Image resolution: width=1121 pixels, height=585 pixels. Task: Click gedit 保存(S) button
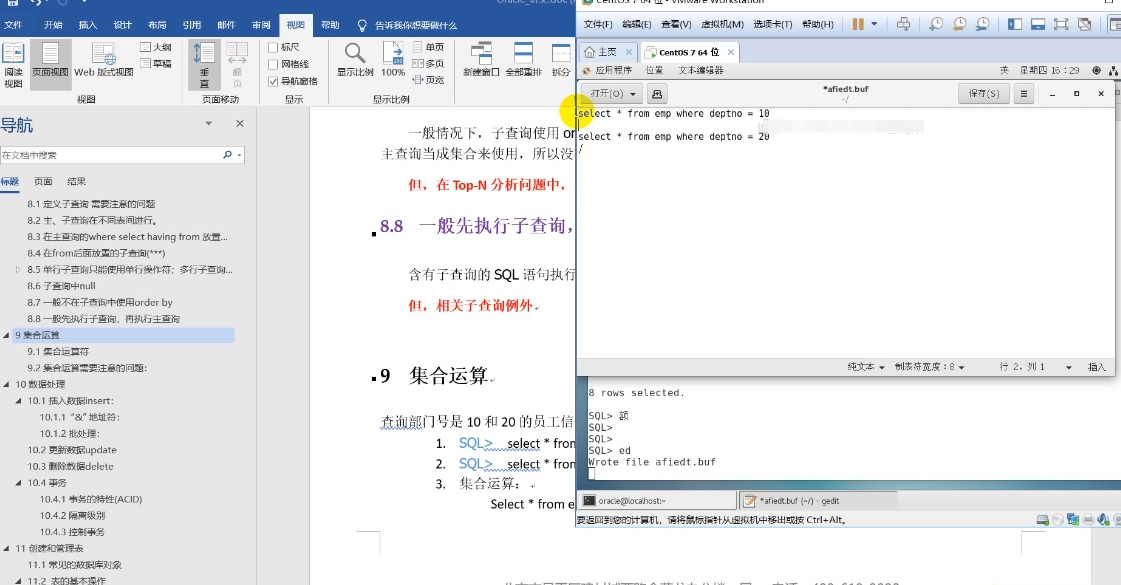tap(984, 94)
